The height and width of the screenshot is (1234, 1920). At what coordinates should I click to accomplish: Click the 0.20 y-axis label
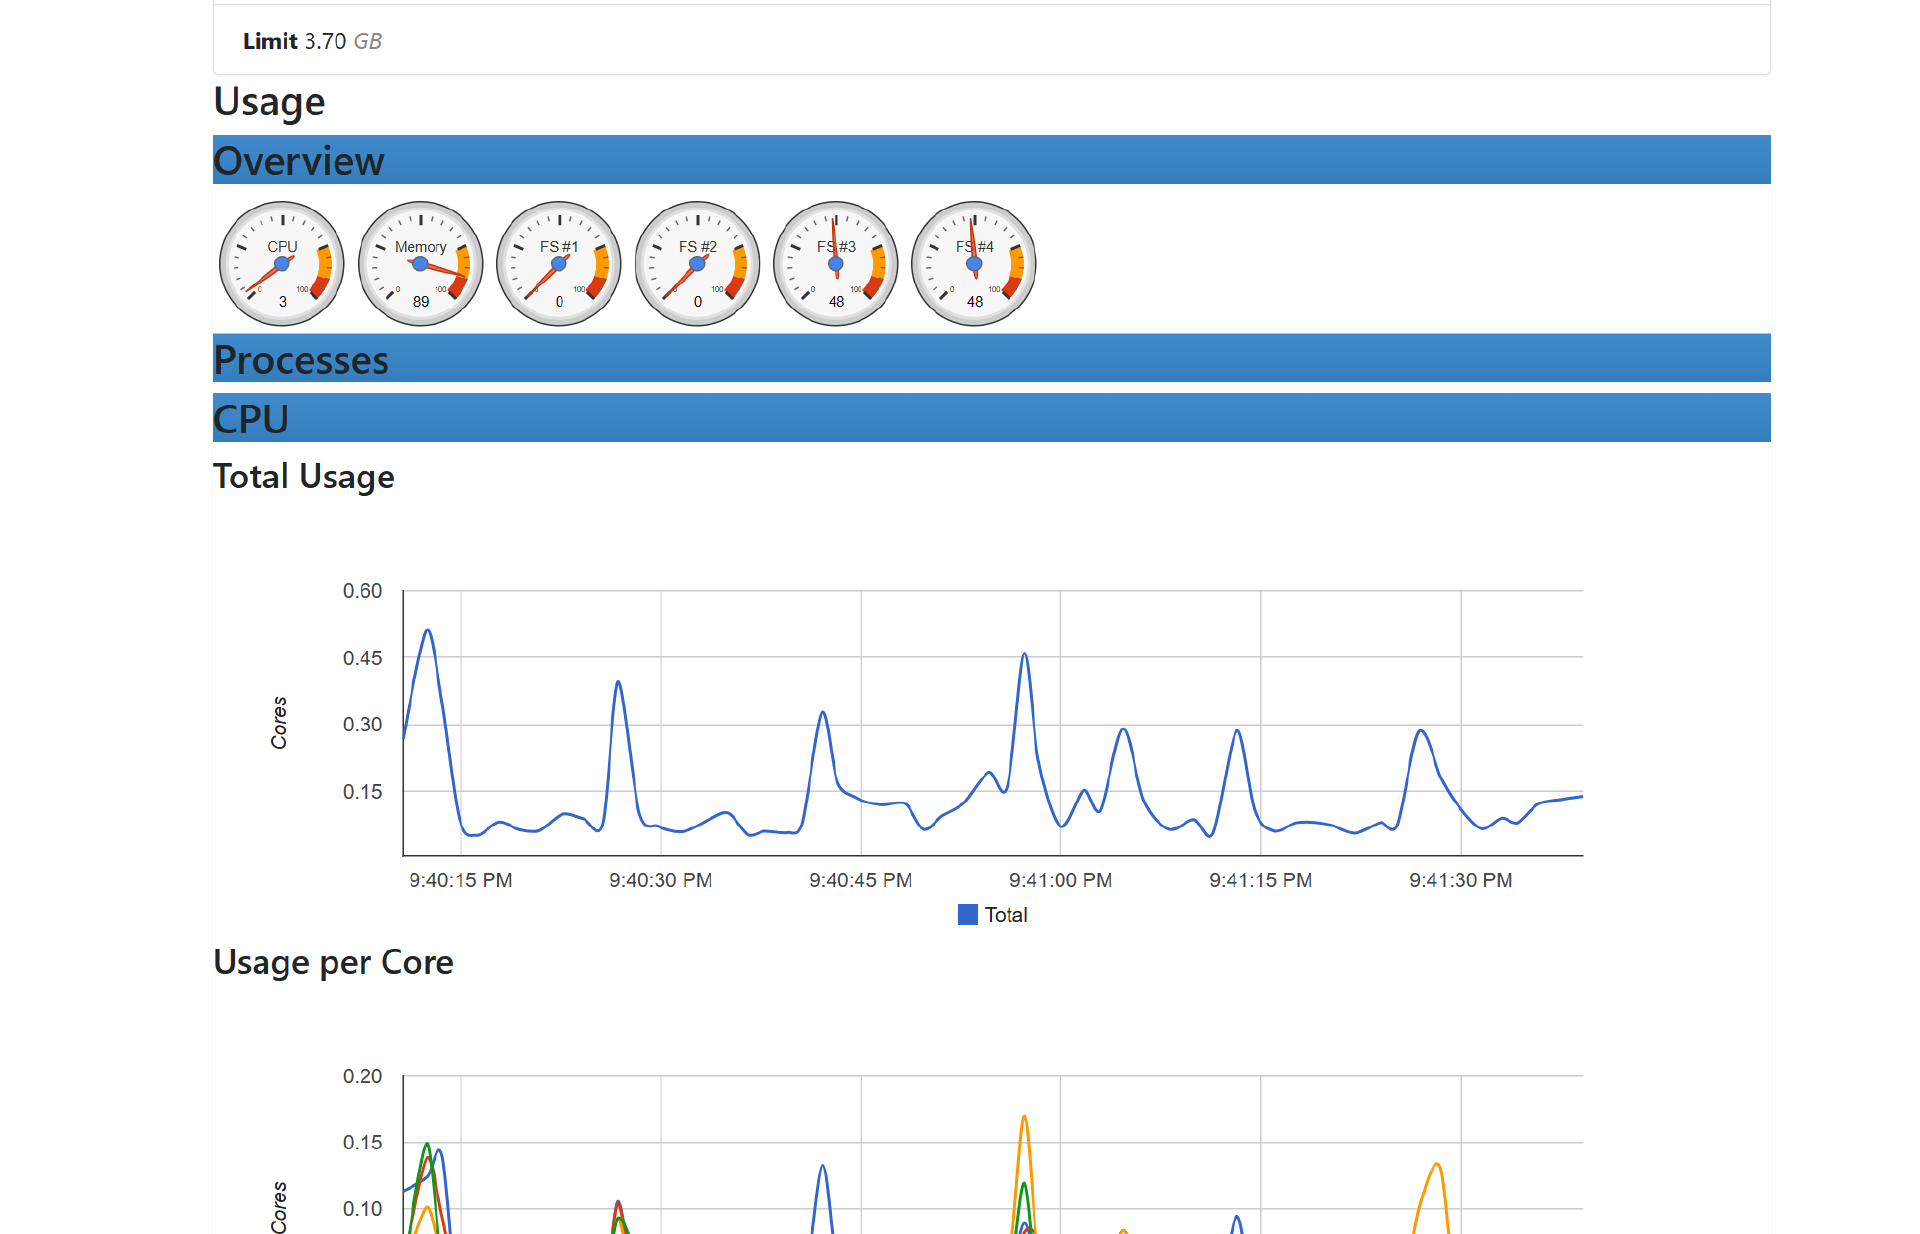(362, 1076)
